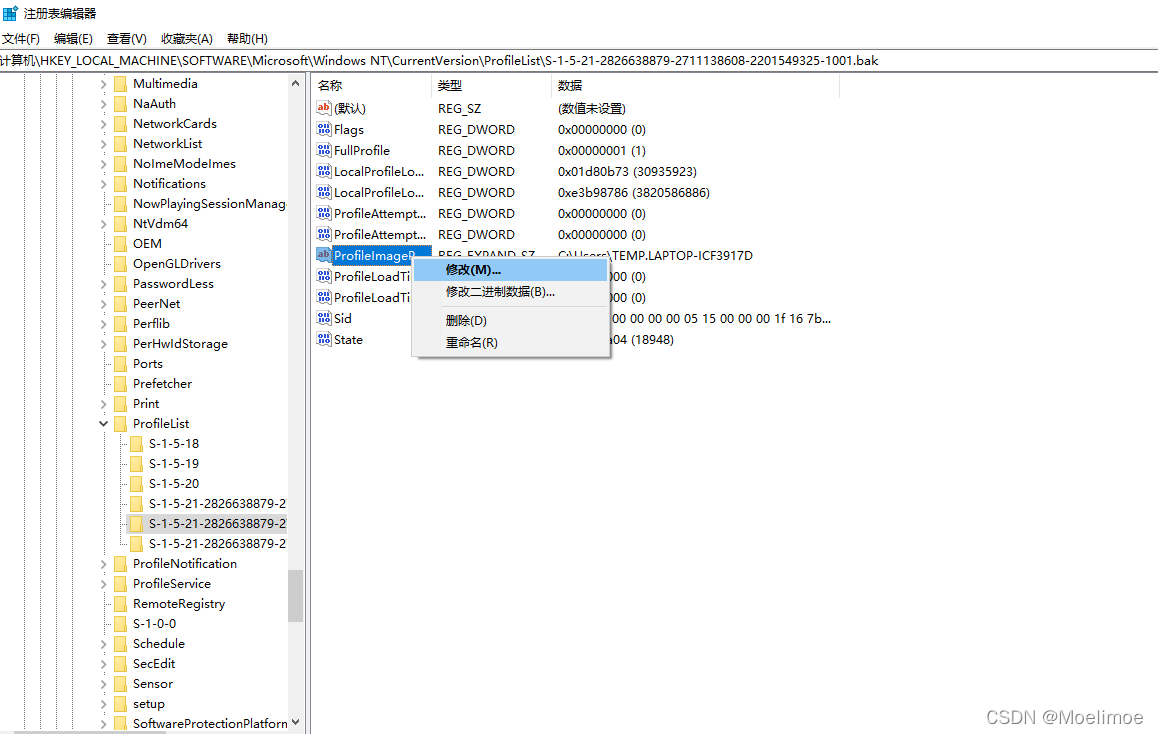
Task: Select the Sensor tree key
Action: (x=152, y=684)
